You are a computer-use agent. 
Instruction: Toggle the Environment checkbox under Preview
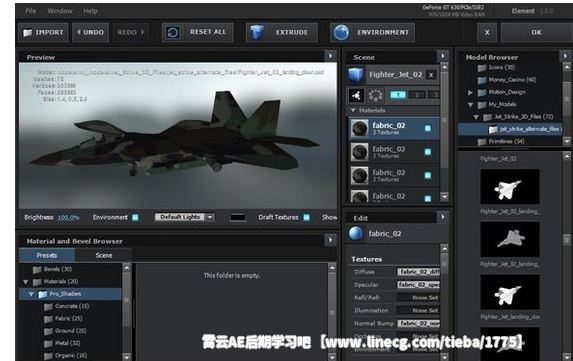135,217
